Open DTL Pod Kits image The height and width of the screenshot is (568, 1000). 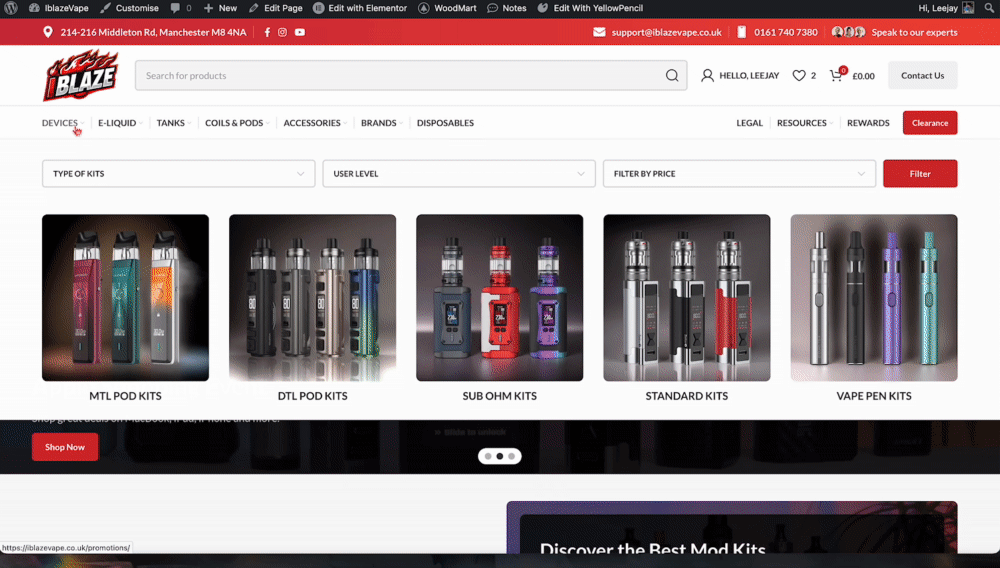tap(312, 298)
